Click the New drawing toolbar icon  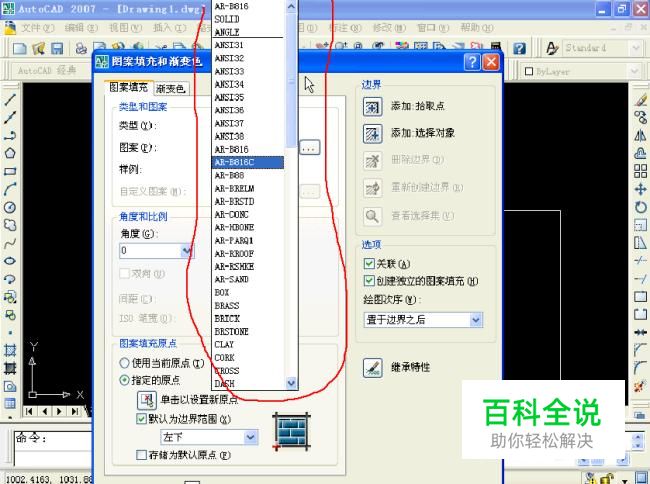19,48
